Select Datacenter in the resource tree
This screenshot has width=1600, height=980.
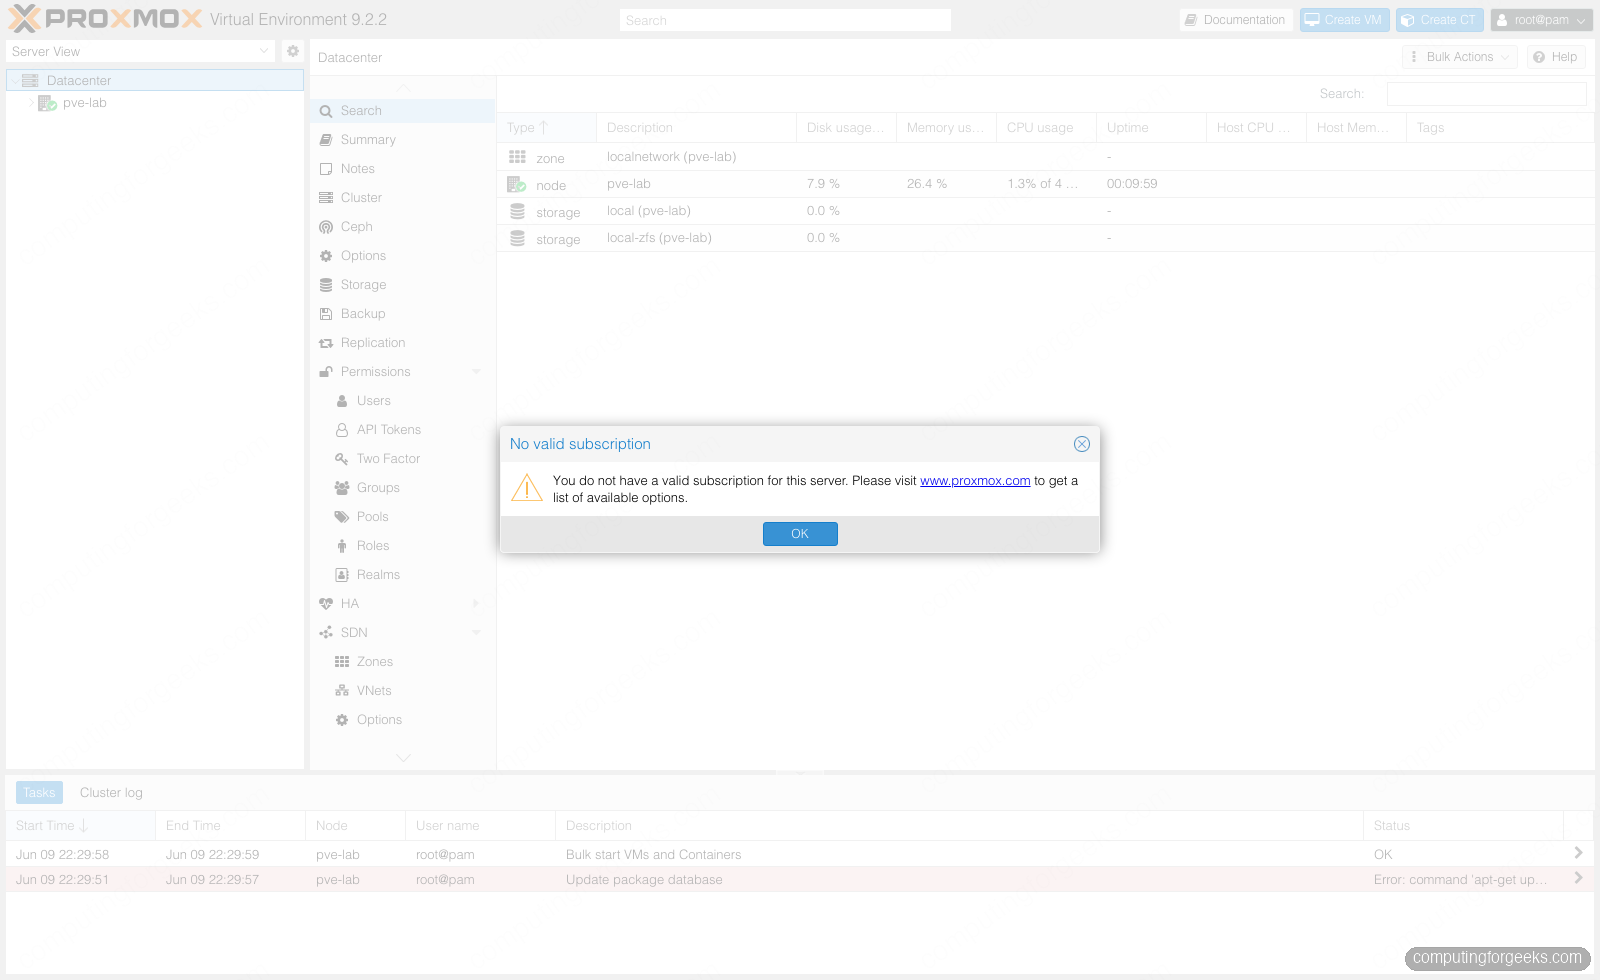[x=155, y=80]
